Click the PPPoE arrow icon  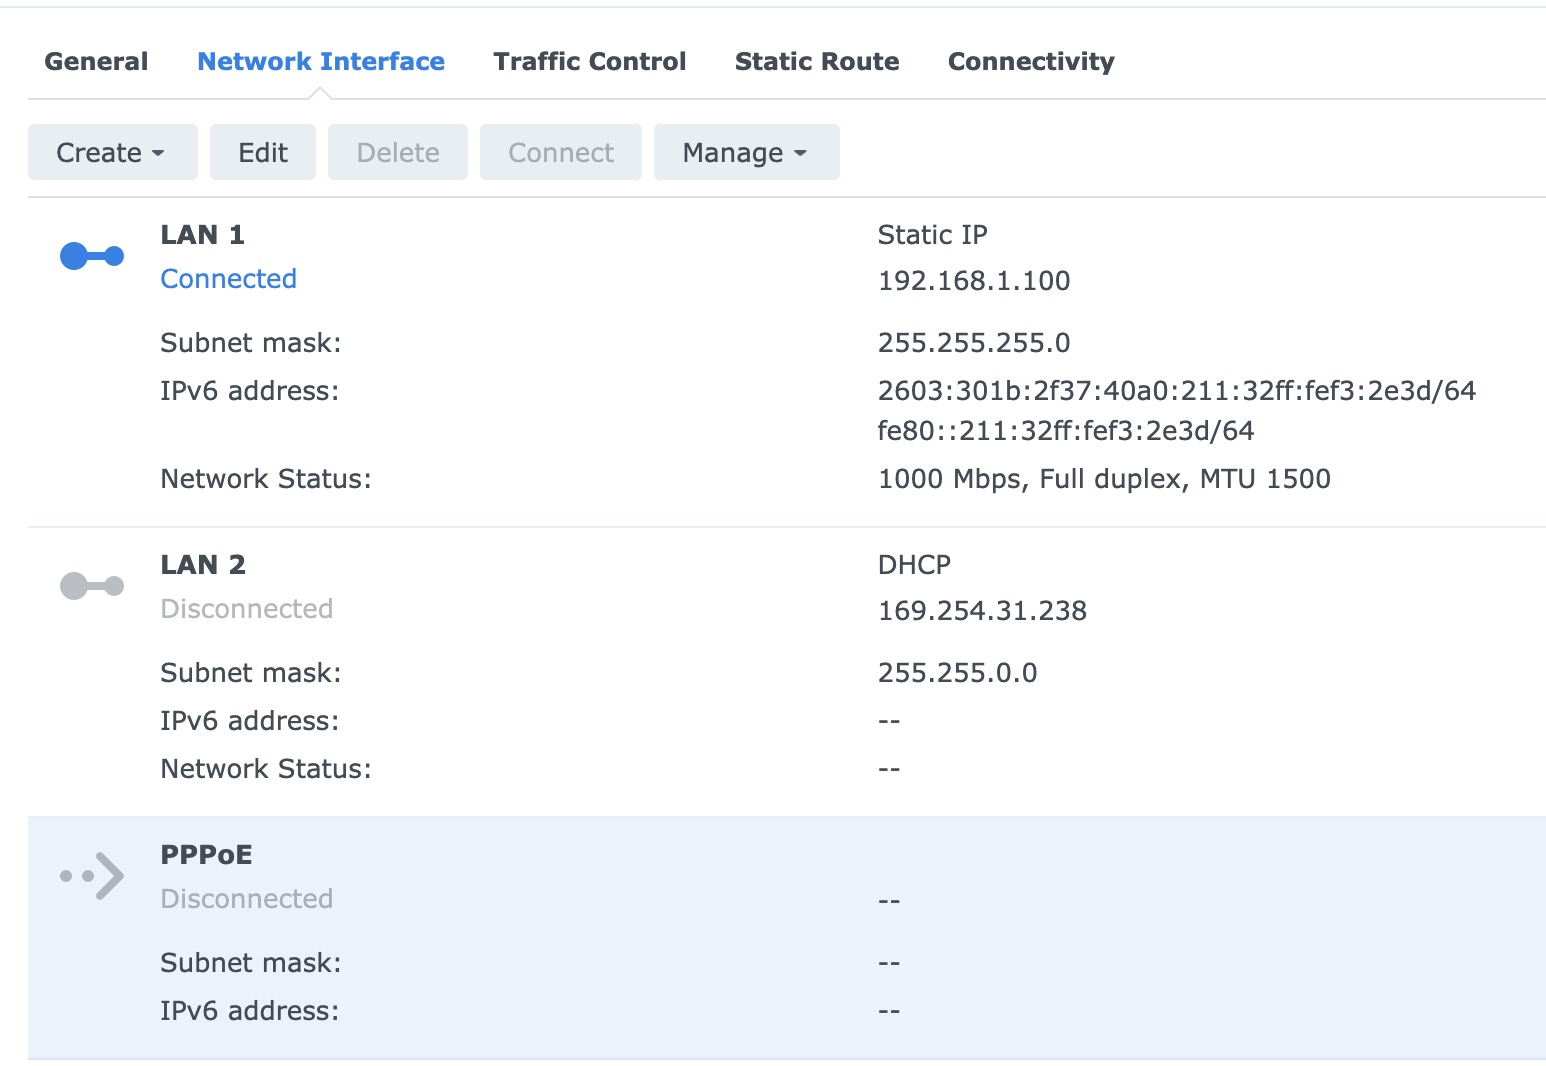(x=92, y=876)
